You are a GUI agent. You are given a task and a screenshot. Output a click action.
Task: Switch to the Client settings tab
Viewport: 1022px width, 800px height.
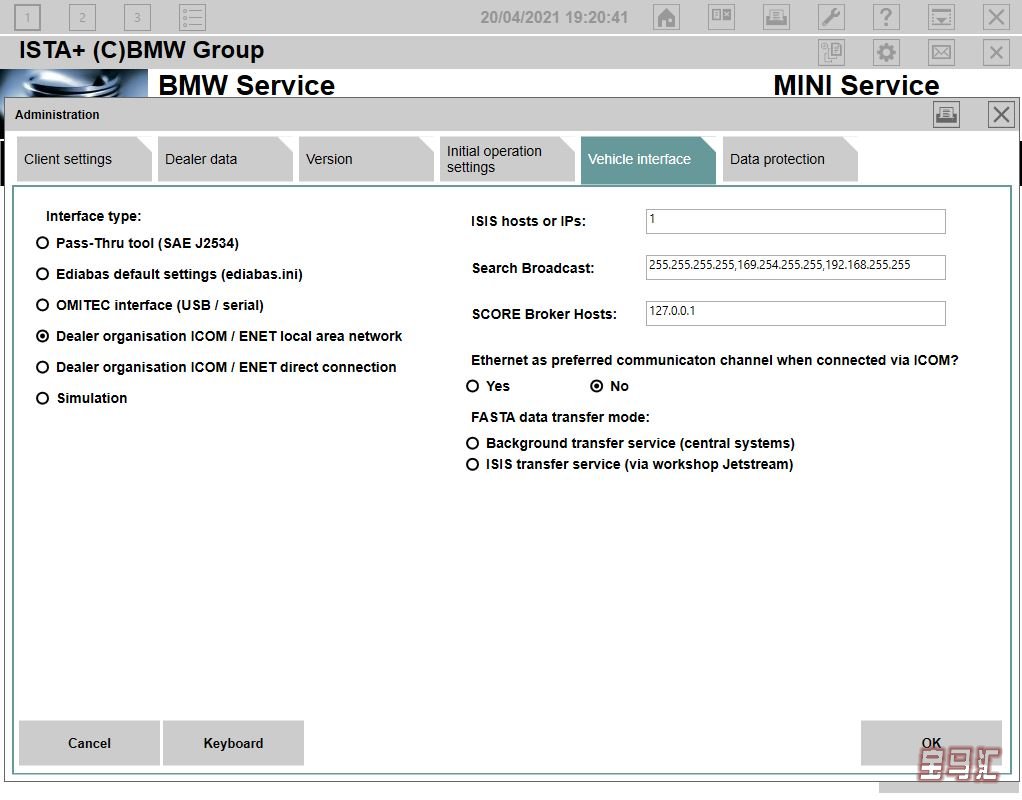[83, 159]
